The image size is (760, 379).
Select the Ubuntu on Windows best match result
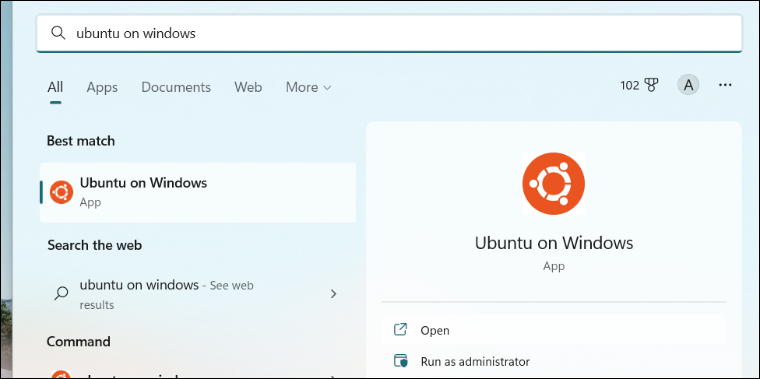point(198,192)
